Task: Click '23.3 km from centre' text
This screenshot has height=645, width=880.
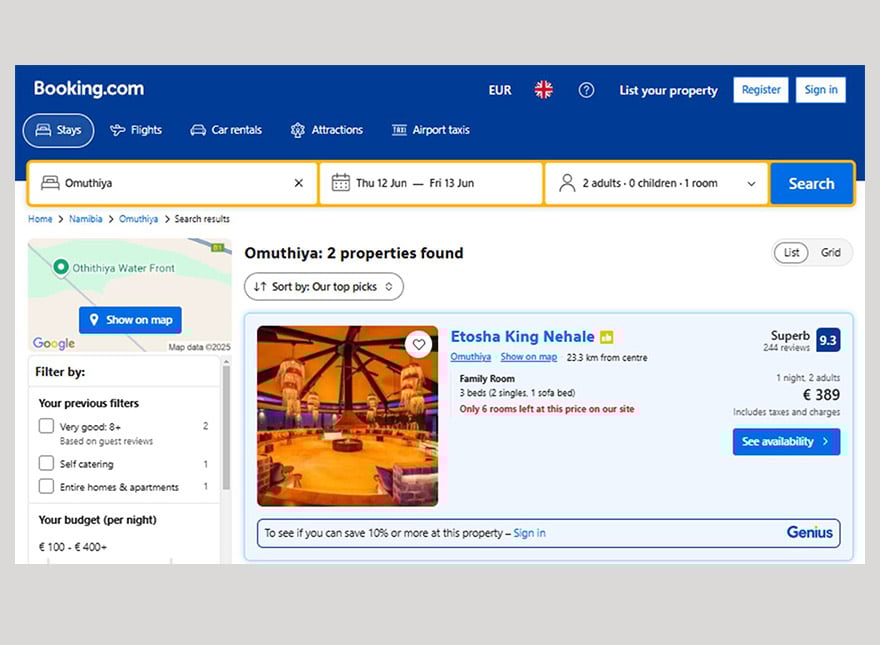Action: pyautogui.click(x=607, y=358)
